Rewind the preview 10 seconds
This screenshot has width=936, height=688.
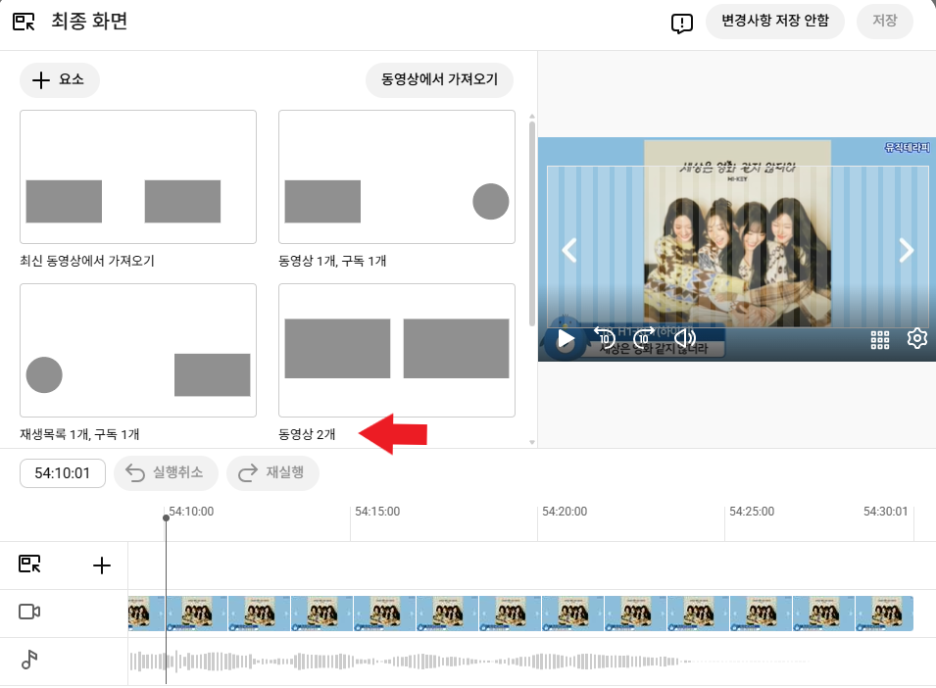click(x=604, y=338)
